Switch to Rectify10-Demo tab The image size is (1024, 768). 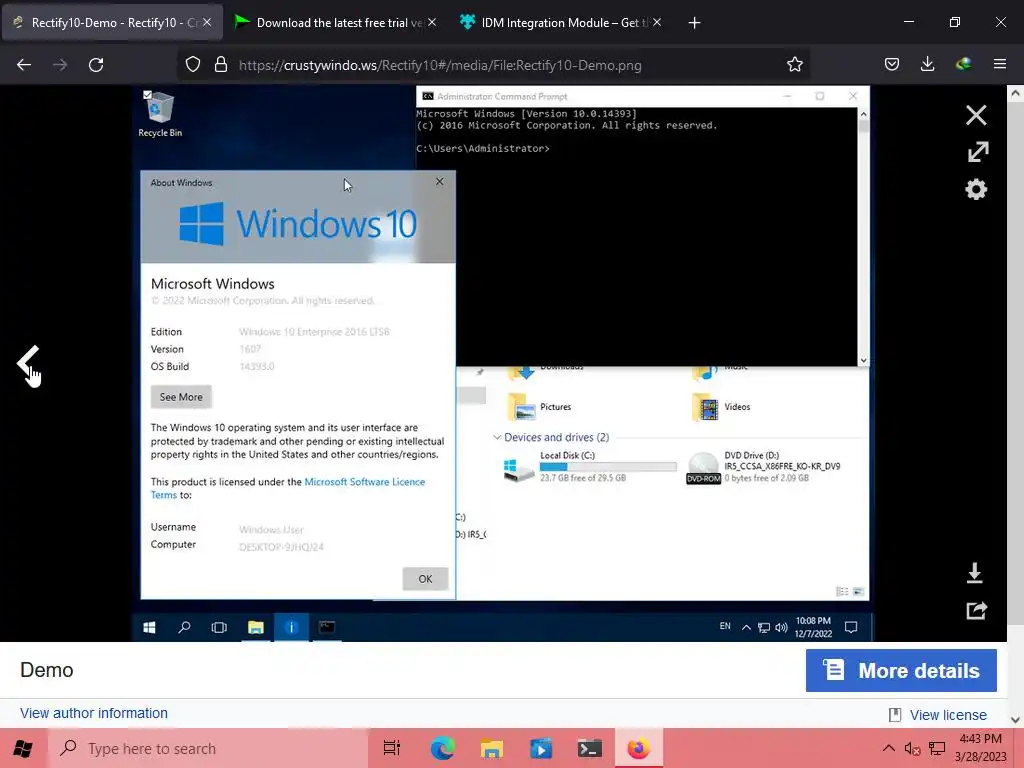(112, 23)
